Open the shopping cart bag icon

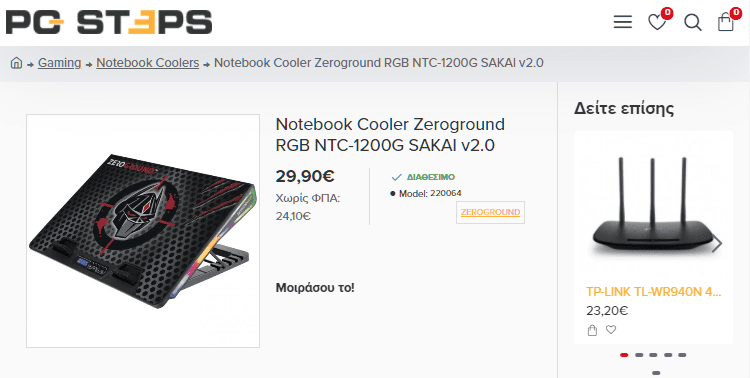click(726, 22)
